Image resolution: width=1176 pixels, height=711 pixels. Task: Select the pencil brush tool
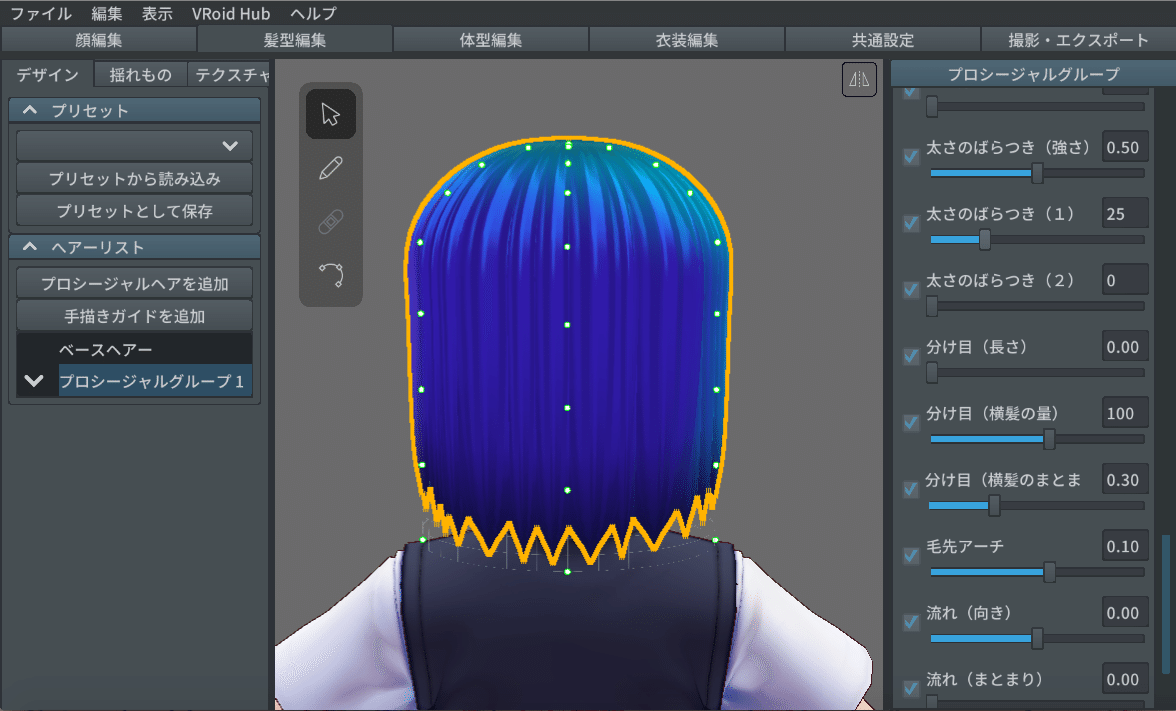click(x=331, y=168)
